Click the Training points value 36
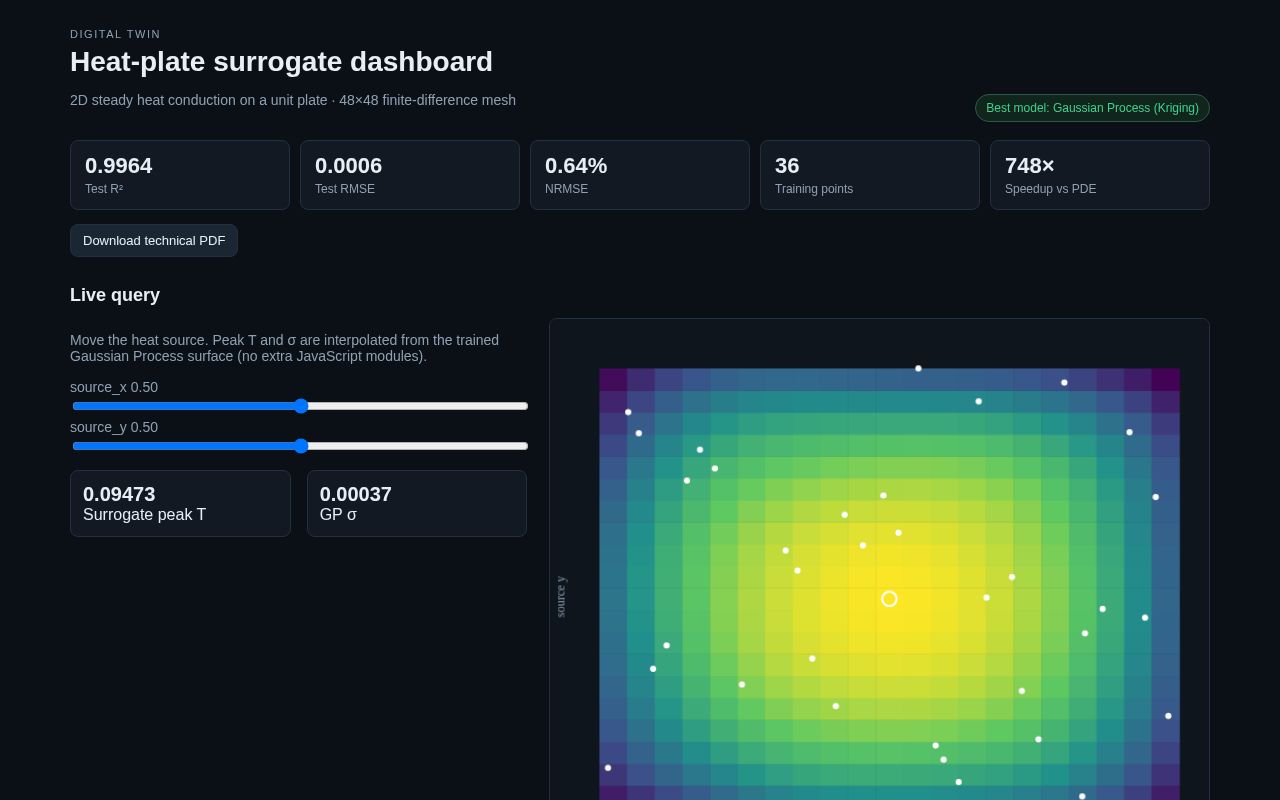This screenshot has width=1280, height=800. [787, 166]
